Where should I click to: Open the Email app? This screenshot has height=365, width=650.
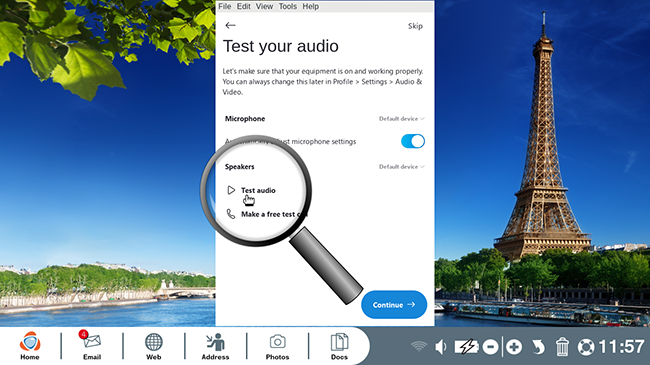(92, 346)
